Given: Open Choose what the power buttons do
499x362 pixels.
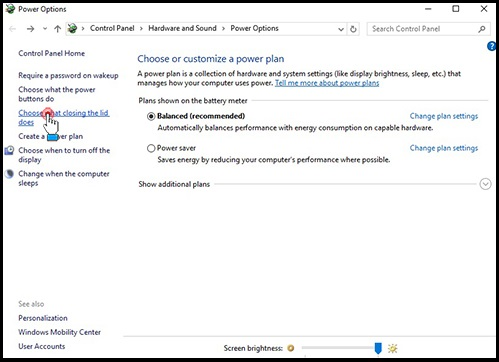Looking at the screenshot, I should [57, 94].
